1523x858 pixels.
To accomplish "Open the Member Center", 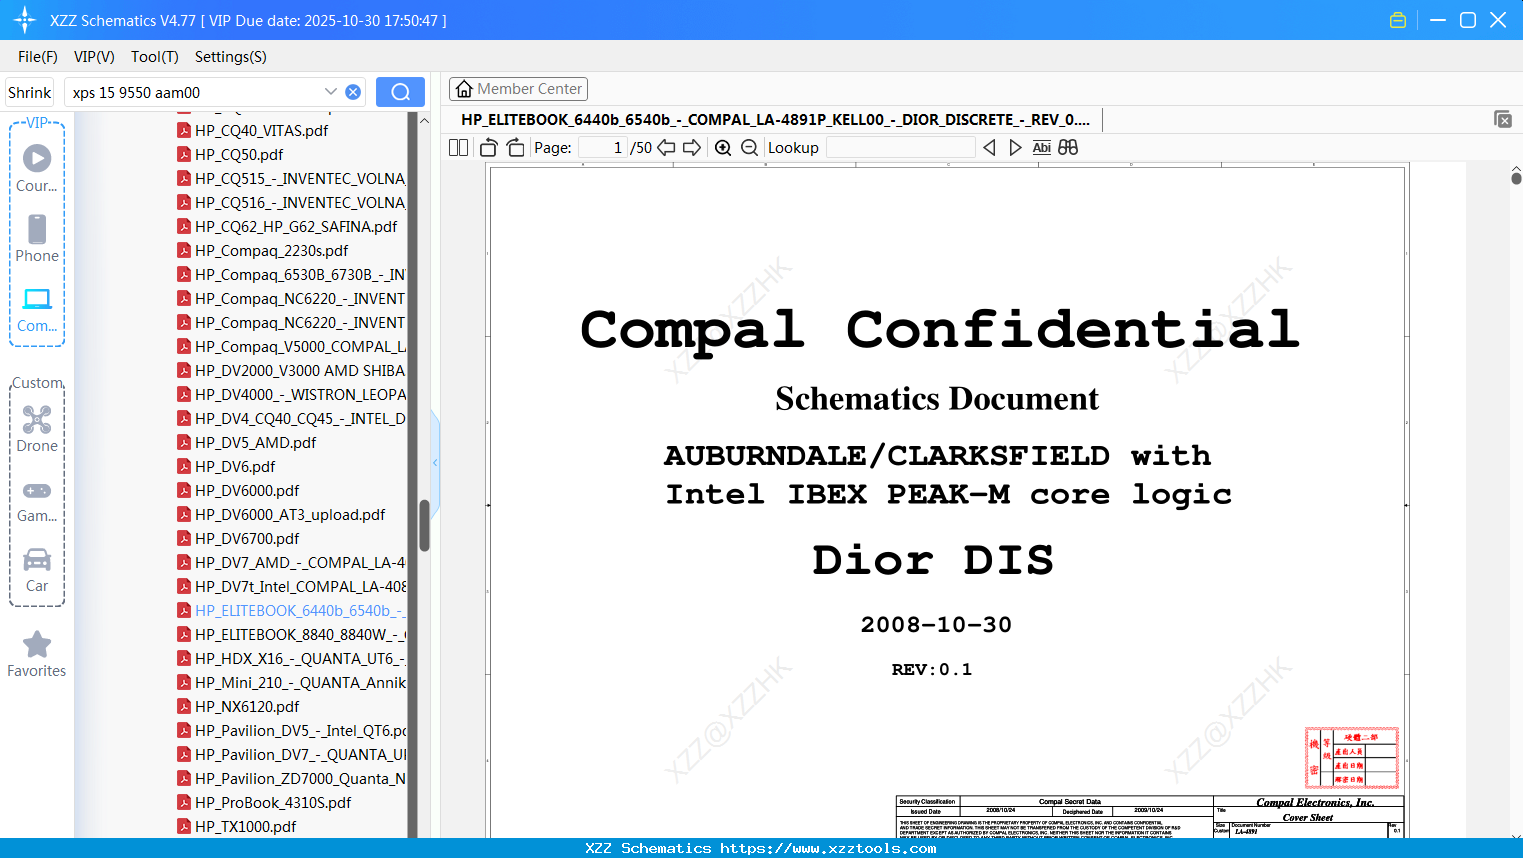I will 518,89.
